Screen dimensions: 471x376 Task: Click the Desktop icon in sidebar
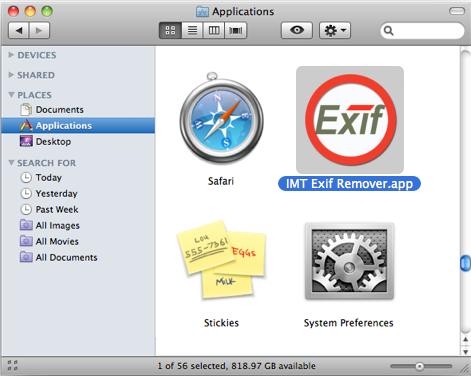tap(26, 141)
